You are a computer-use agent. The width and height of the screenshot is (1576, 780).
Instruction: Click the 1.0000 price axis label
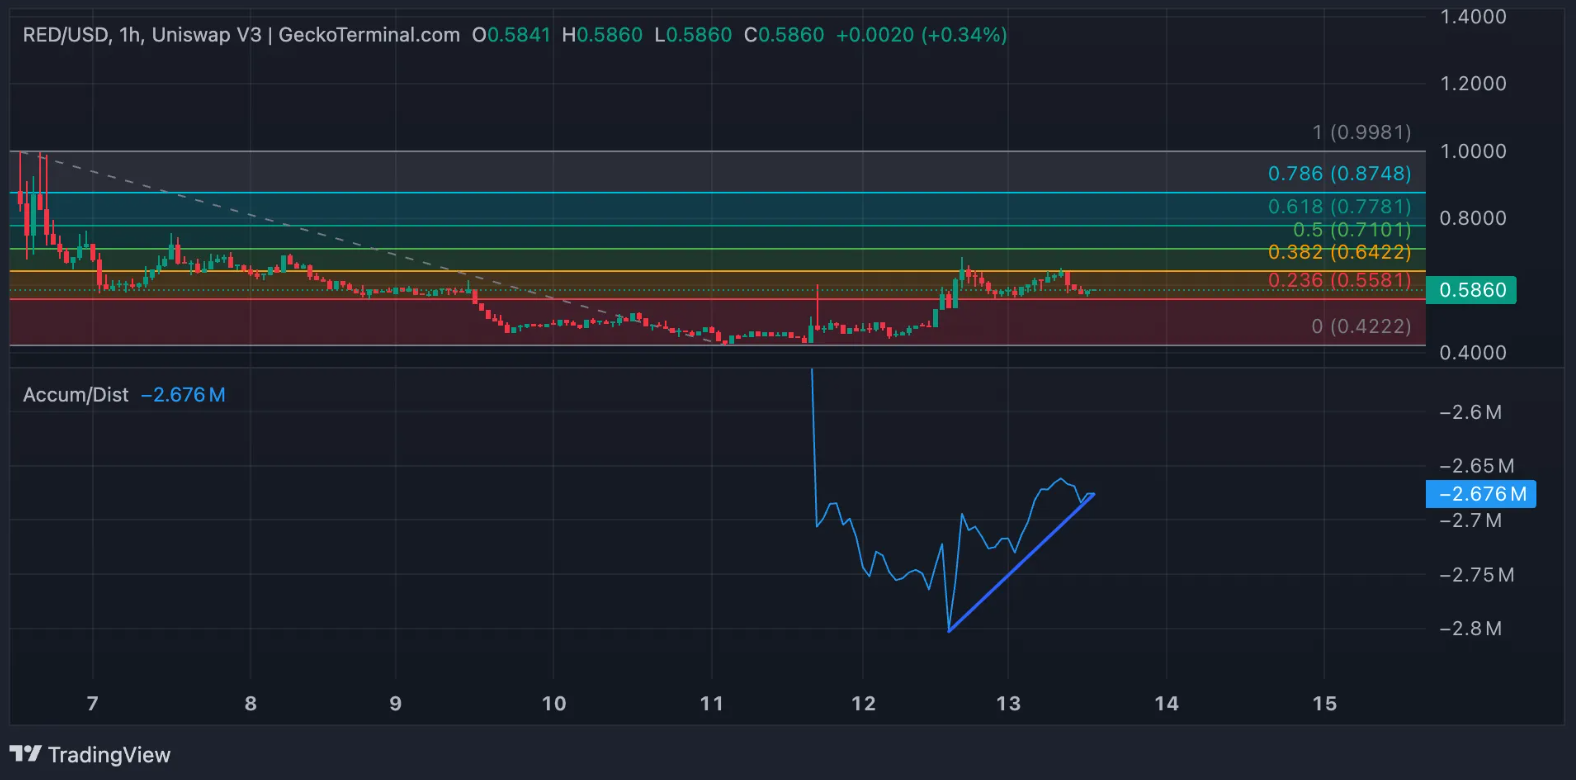coord(1472,151)
